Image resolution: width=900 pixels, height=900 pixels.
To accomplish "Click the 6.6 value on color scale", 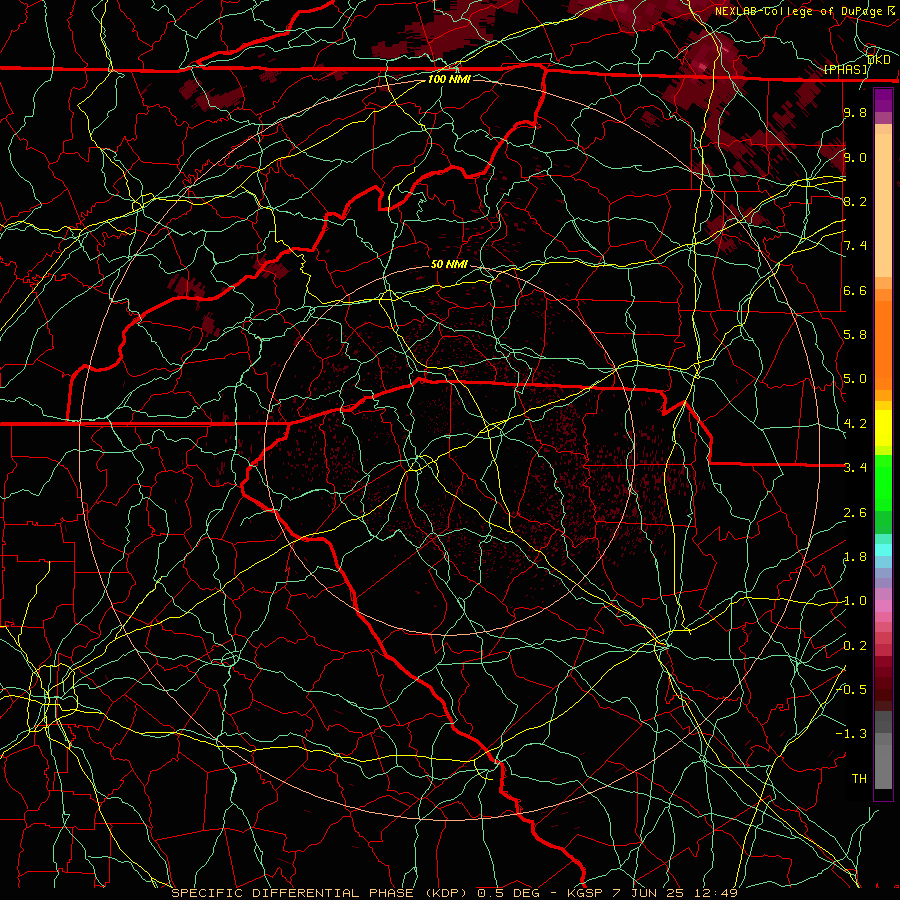I will pyautogui.click(x=855, y=290).
